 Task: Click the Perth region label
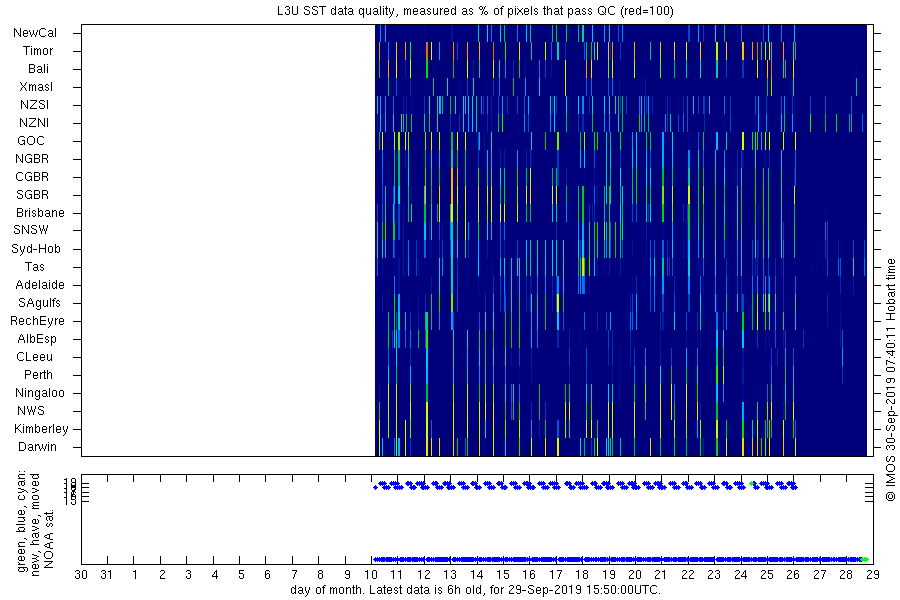(38, 375)
